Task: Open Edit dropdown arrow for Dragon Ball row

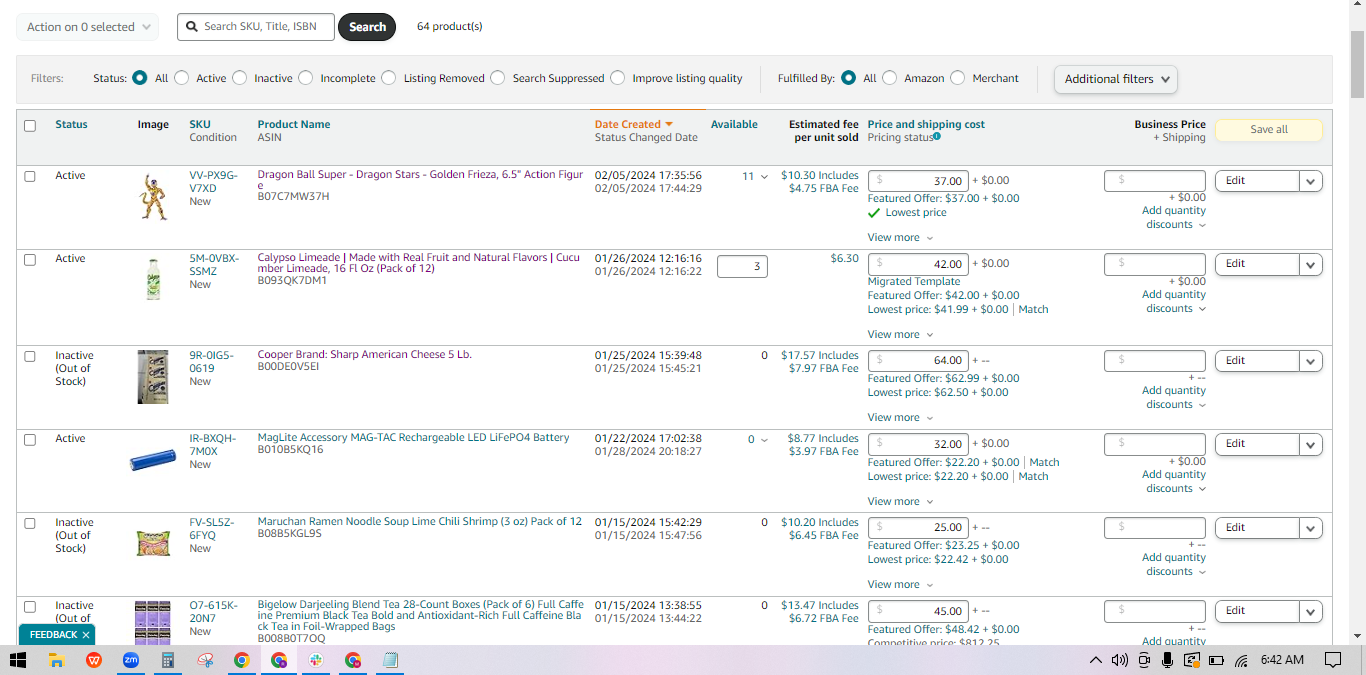Action: (x=1311, y=181)
